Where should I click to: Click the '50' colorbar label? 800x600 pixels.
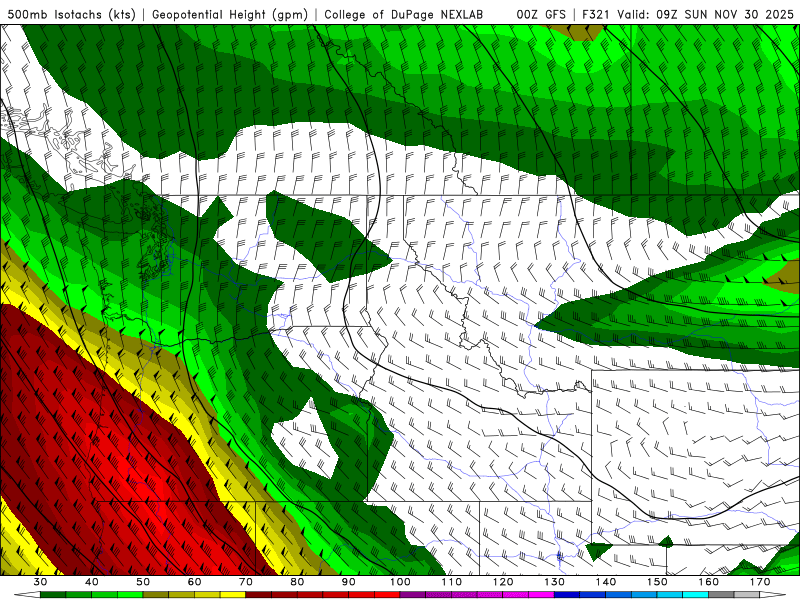tap(143, 582)
